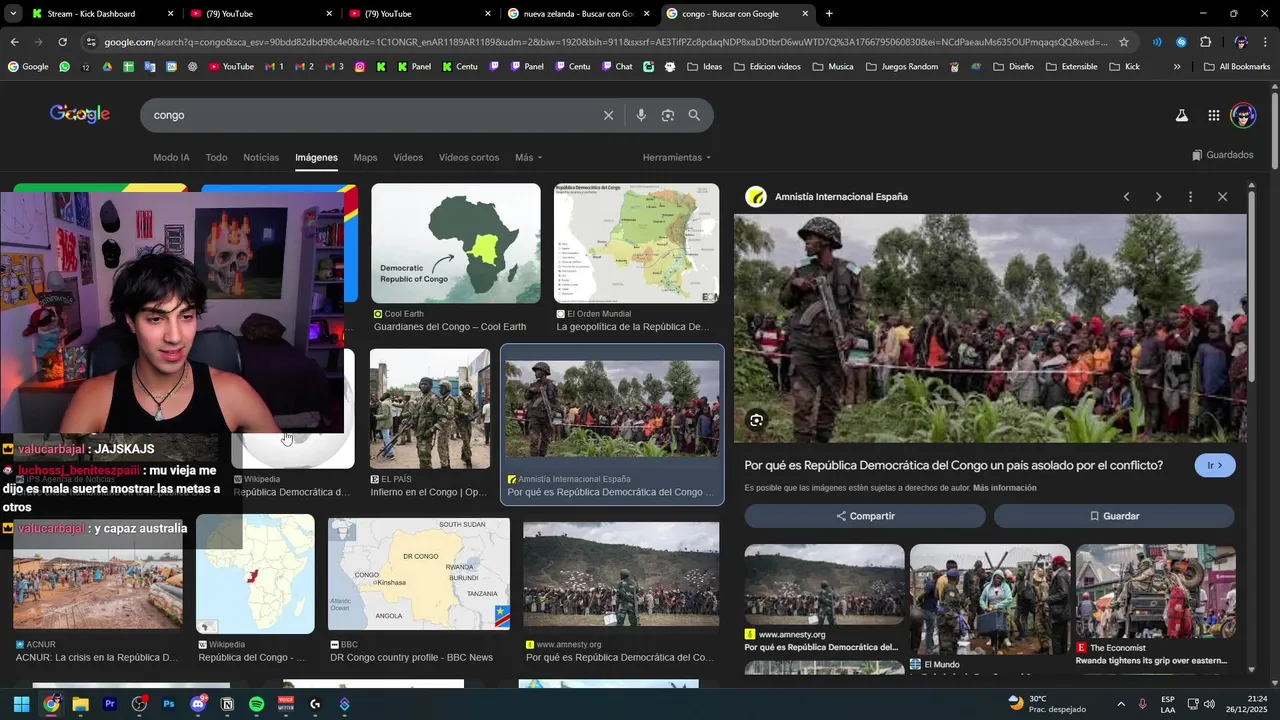Open Notion from the taskbar
Viewport: 1280px width, 720px height.
coord(227,704)
